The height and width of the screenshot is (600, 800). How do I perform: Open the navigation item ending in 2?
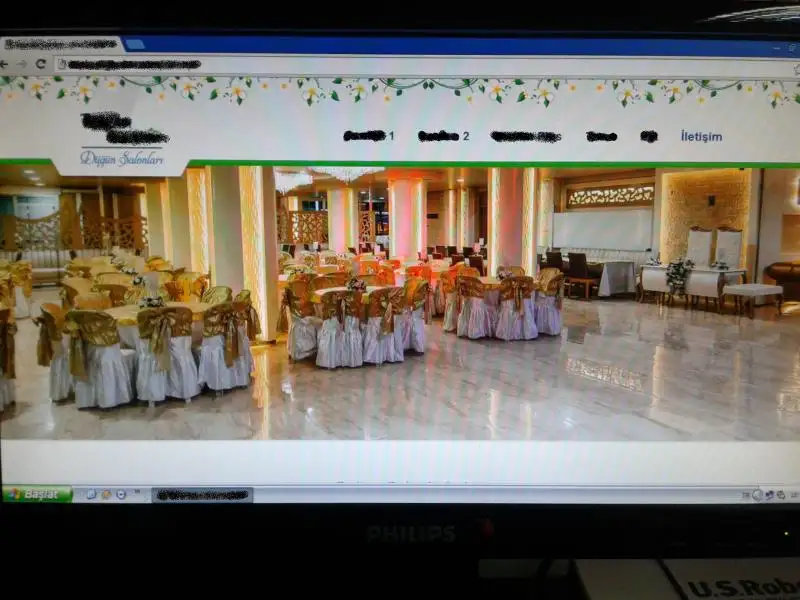point(443,136)
